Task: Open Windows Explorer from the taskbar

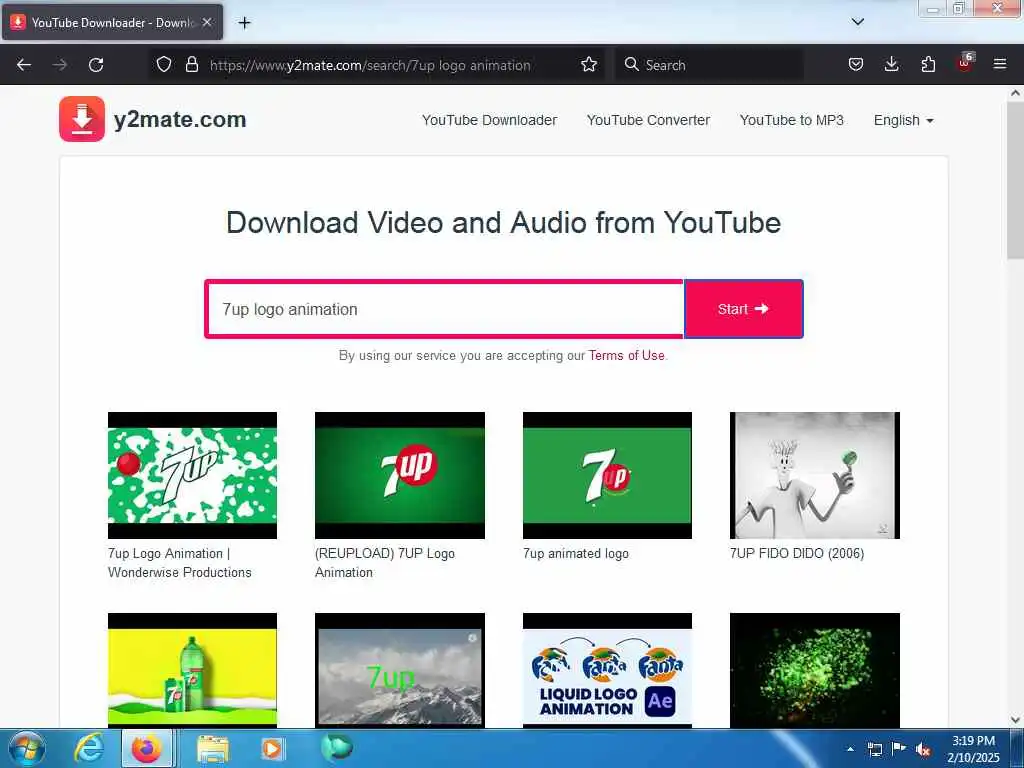Action: point(213,748)
